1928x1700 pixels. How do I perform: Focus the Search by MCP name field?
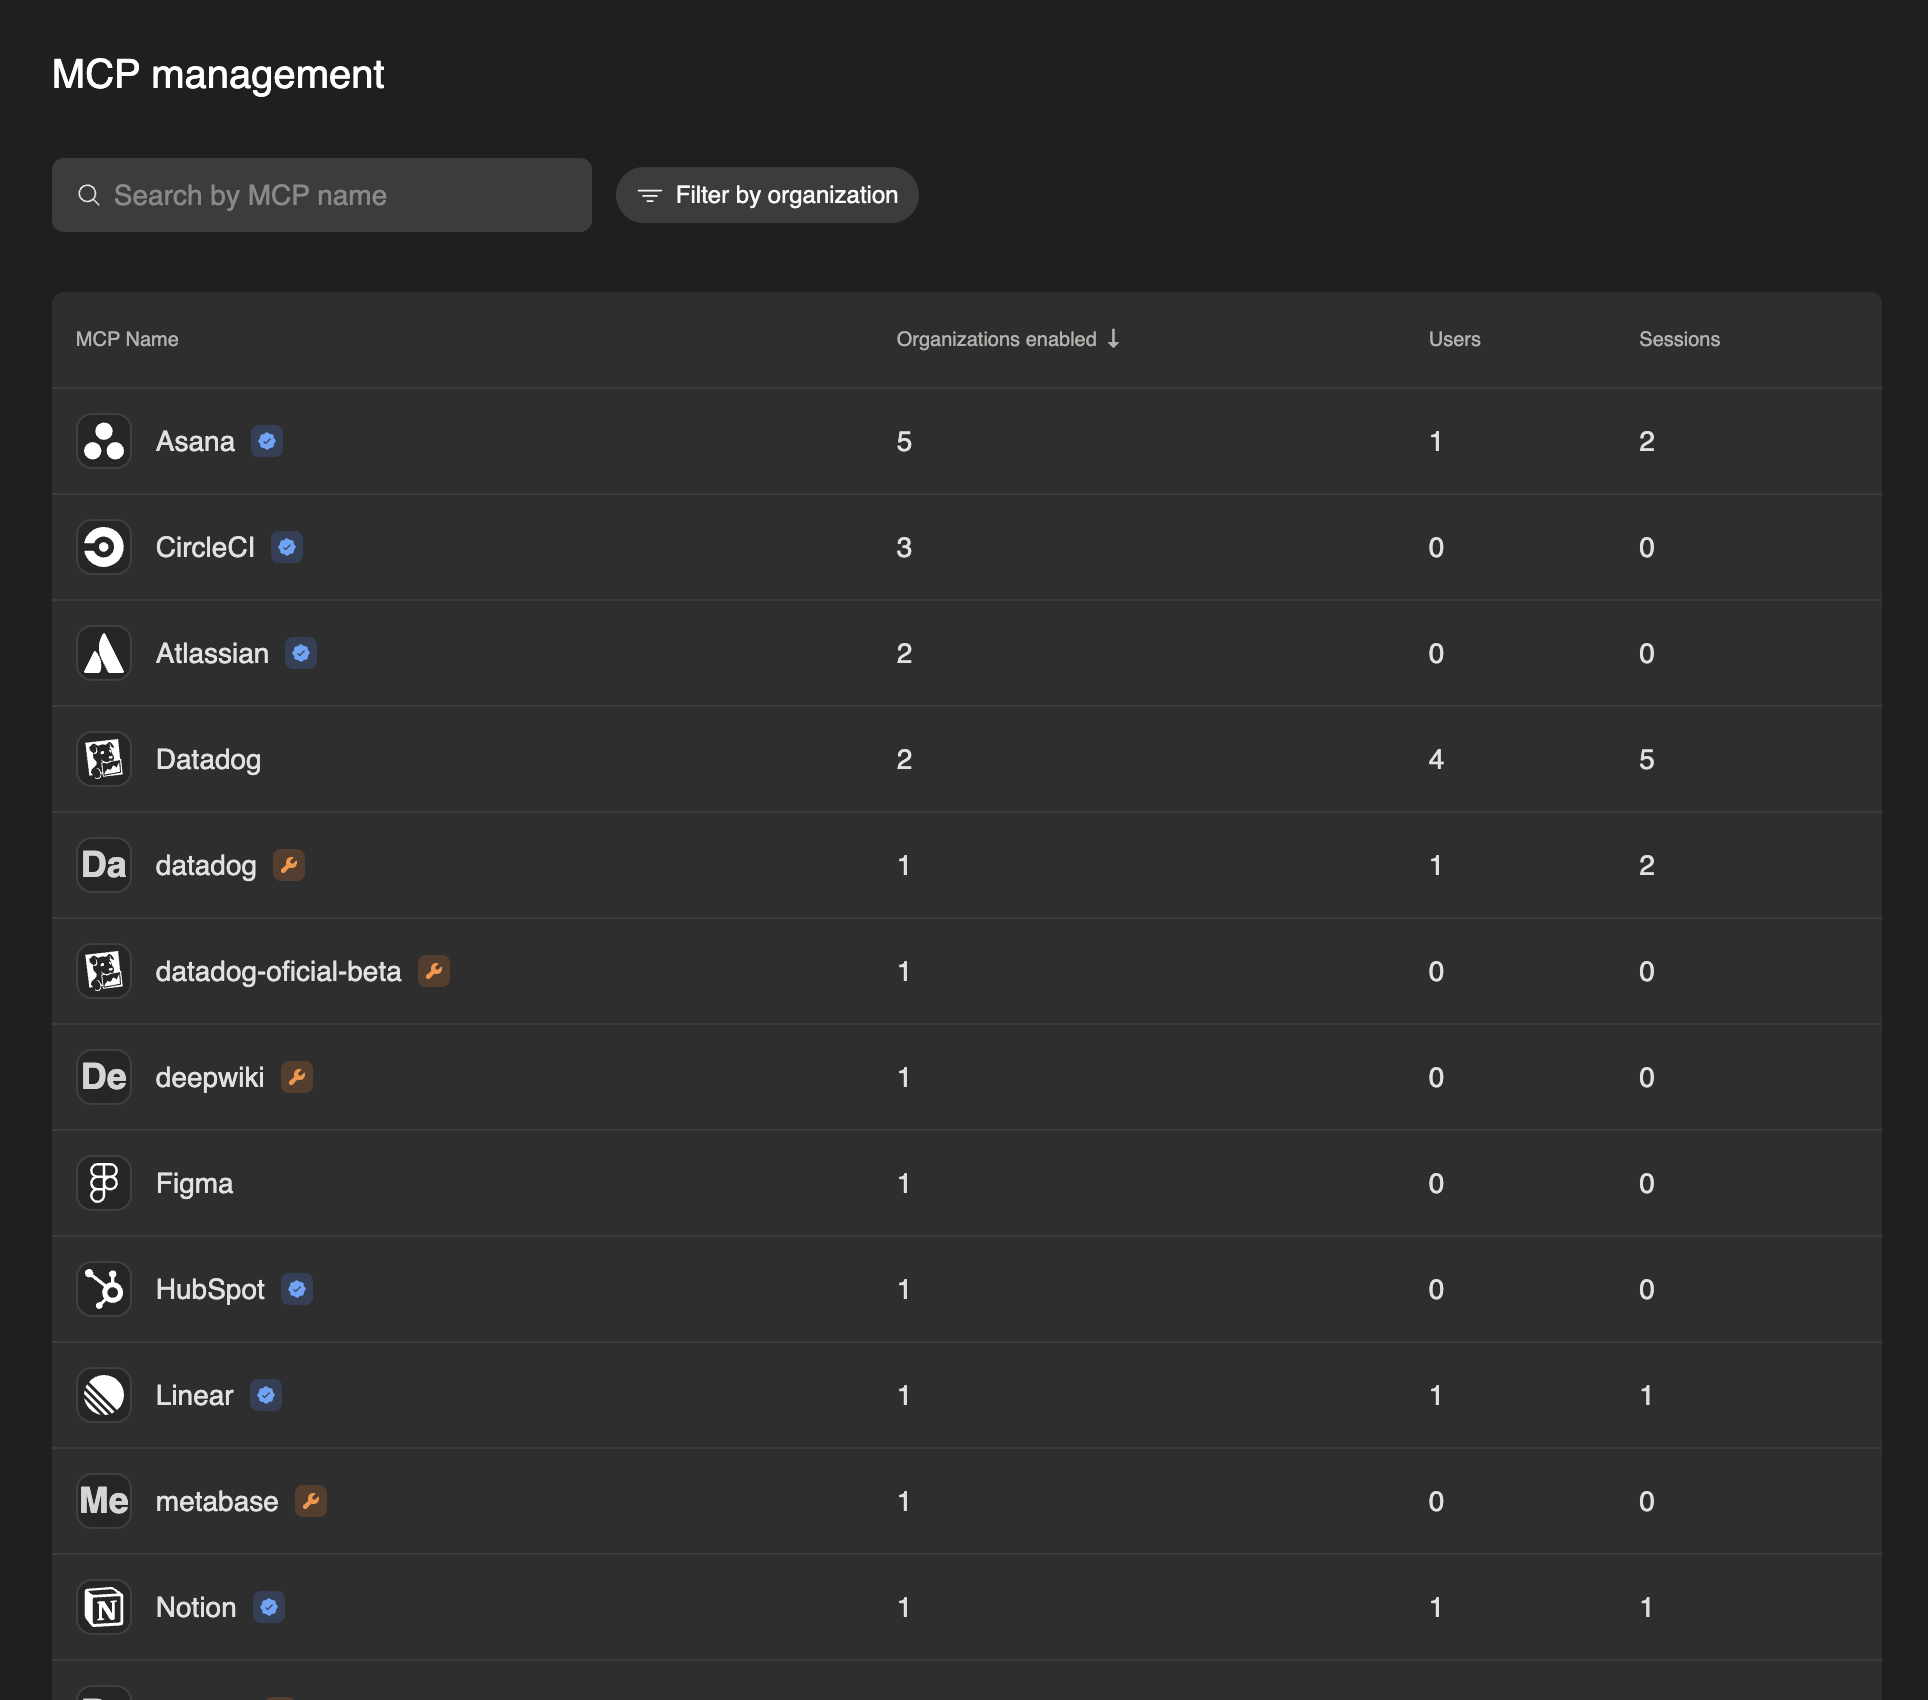(x=340, y=195)
